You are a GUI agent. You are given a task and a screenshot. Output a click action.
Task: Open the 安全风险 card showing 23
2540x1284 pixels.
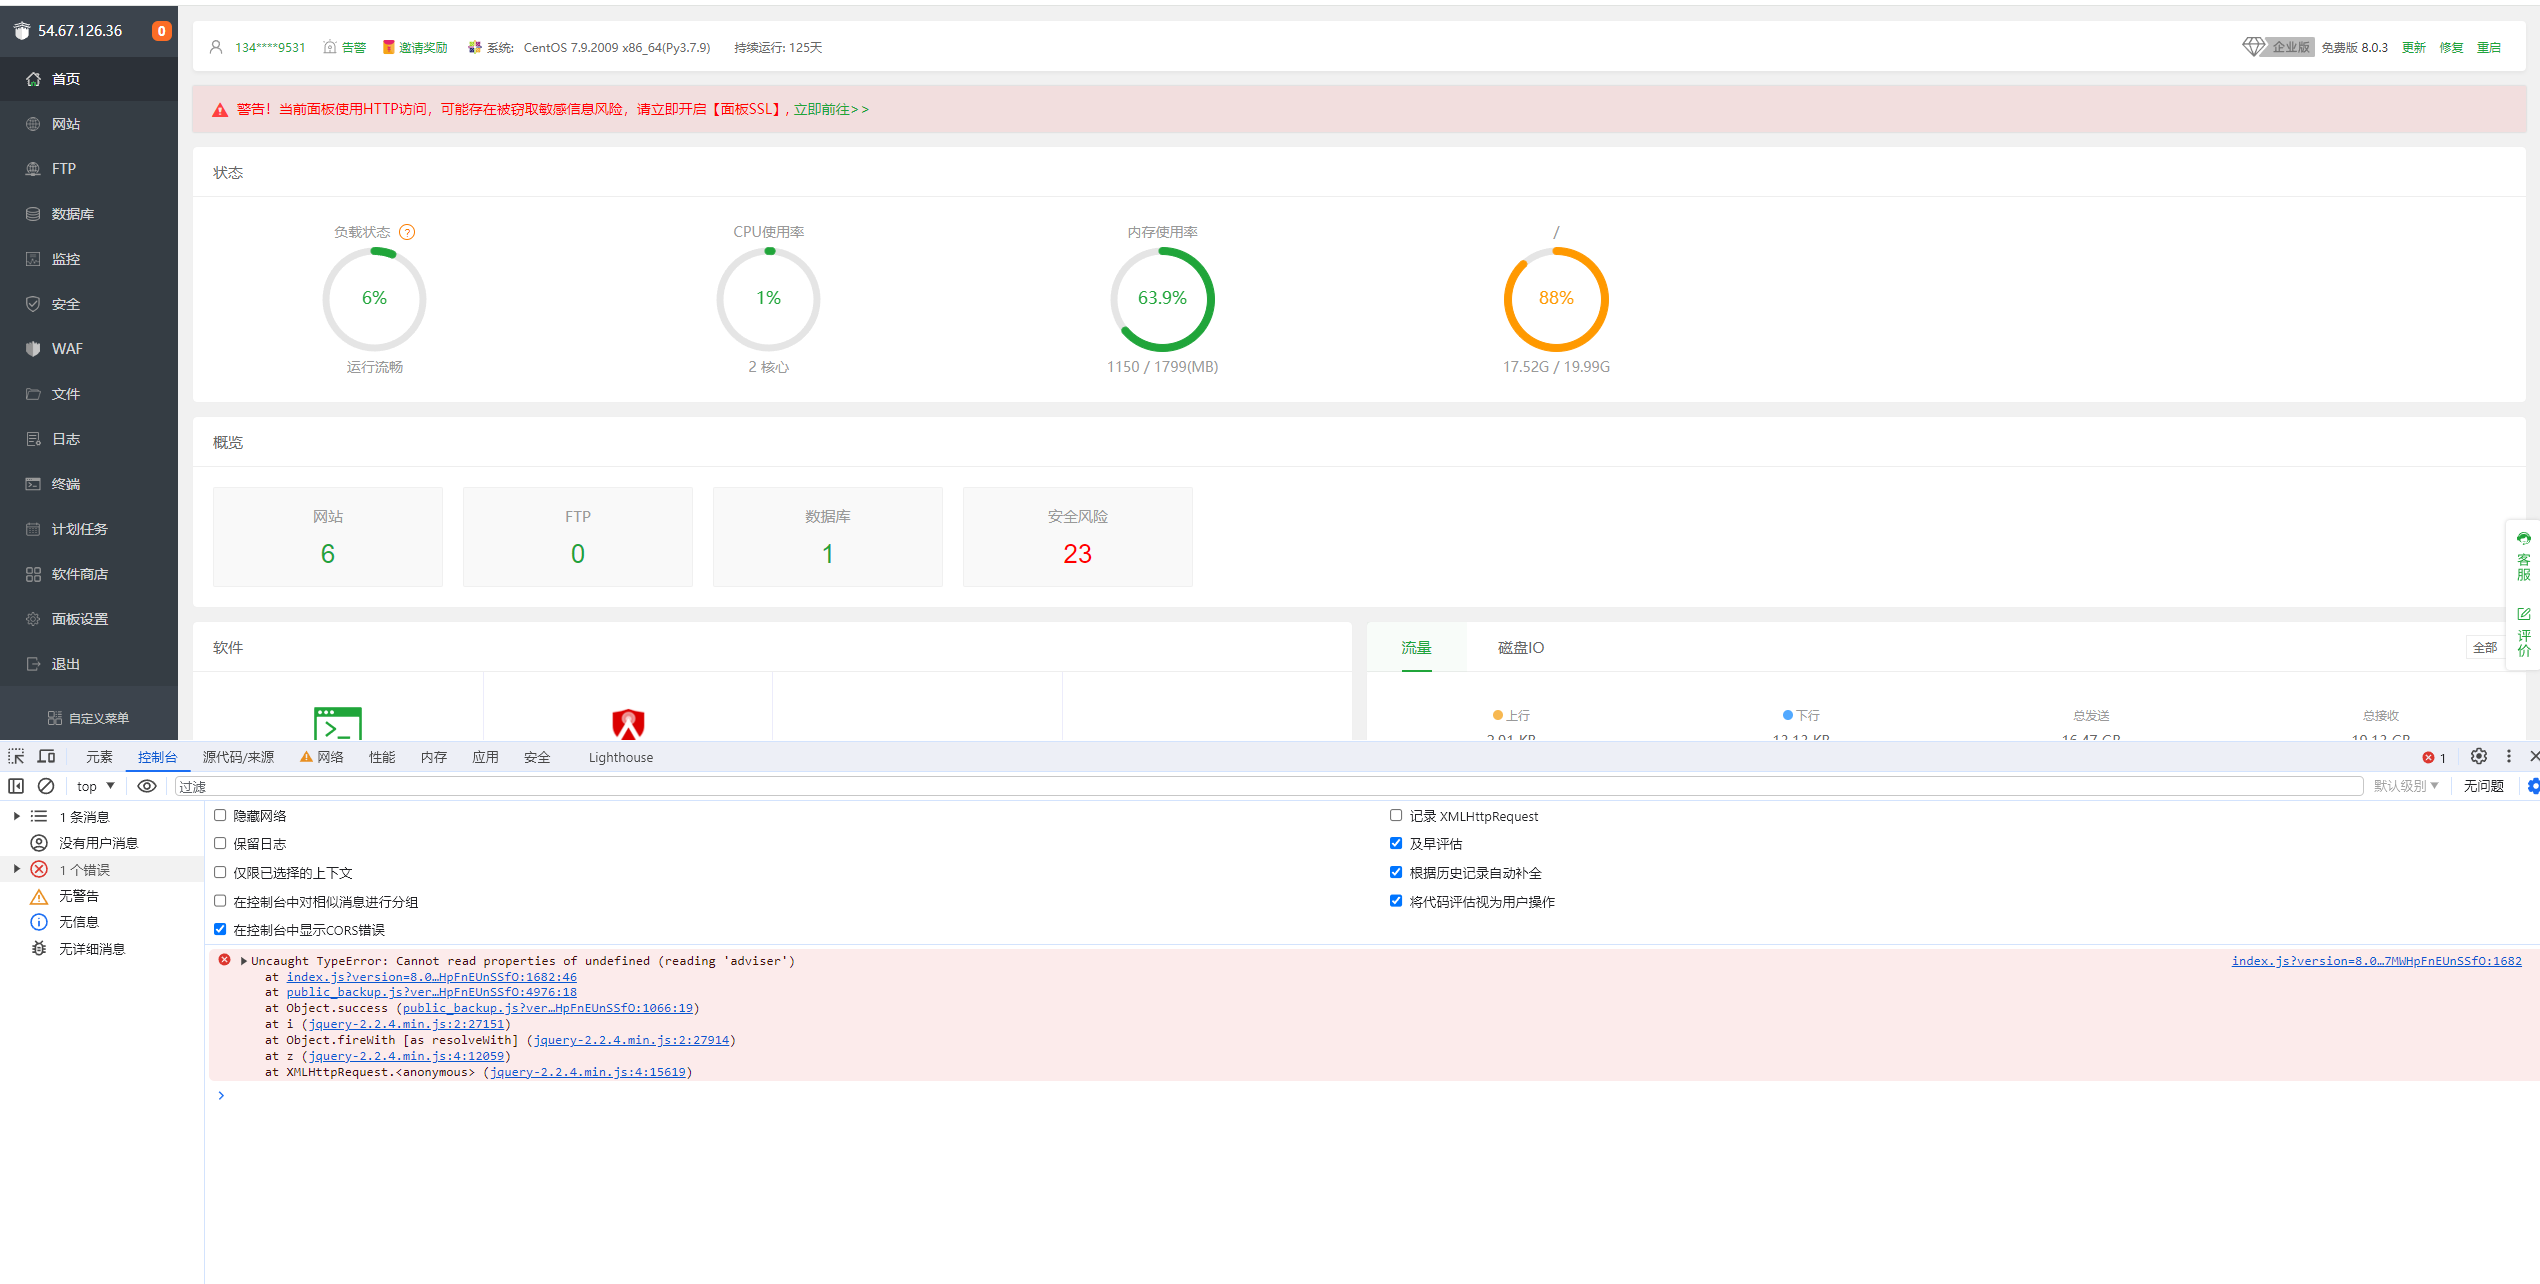1078,537
